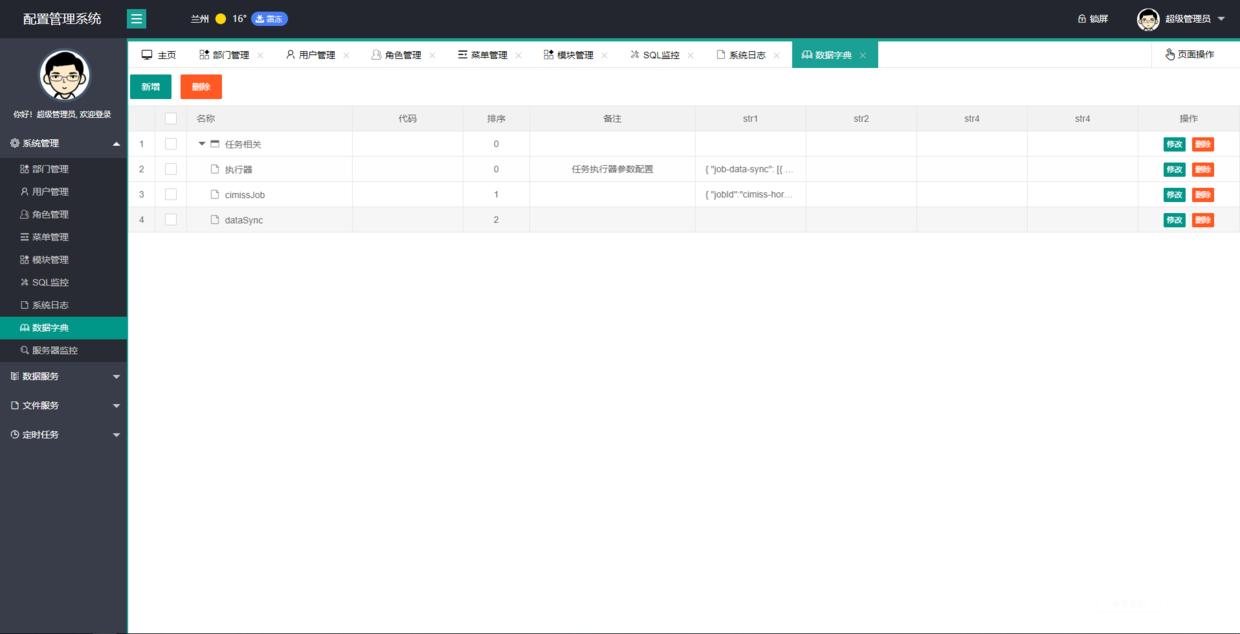Check the checkbox for 执行器 row
1240x634 pixels.
coord(170,169)
